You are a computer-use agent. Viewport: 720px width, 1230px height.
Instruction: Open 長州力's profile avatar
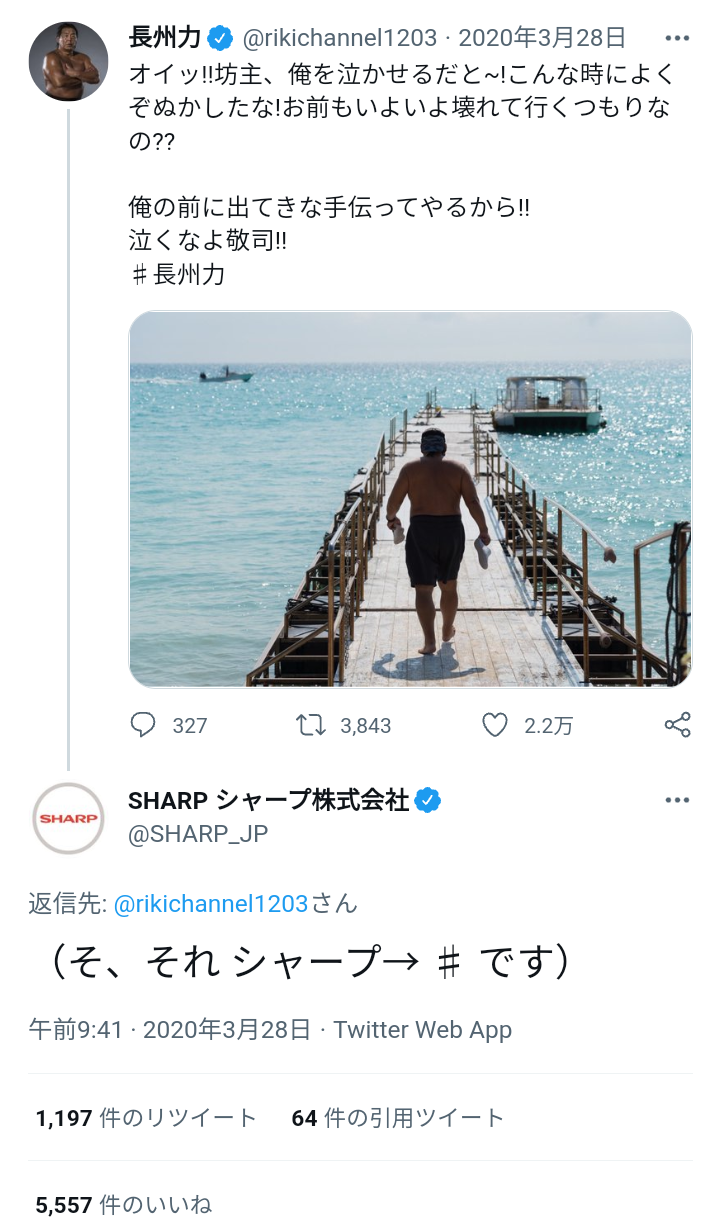[68, 61]
